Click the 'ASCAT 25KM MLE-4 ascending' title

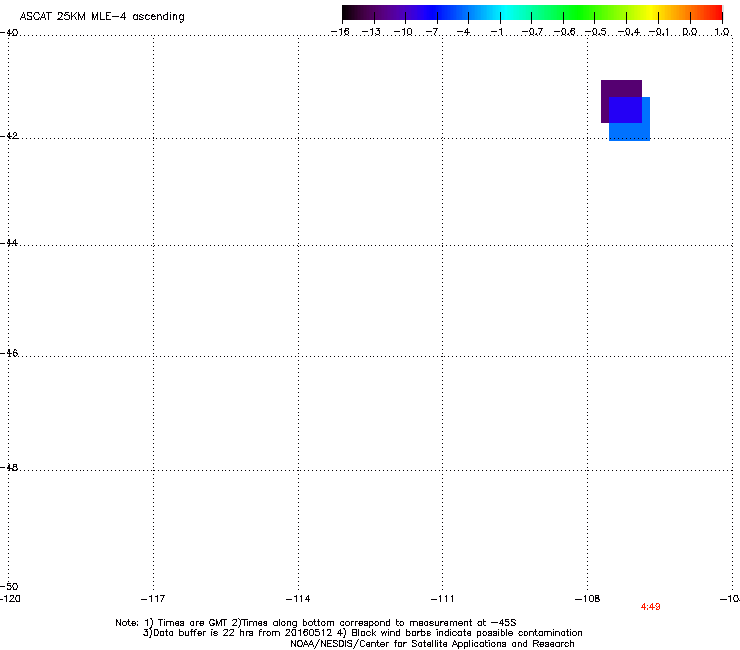(102, 17)
